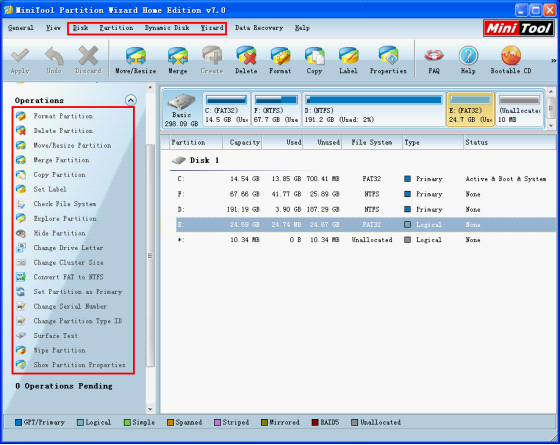Screen dimensions: 560x445
Task: Choose Change Cluster Size operation
Action: click(68, 262)
